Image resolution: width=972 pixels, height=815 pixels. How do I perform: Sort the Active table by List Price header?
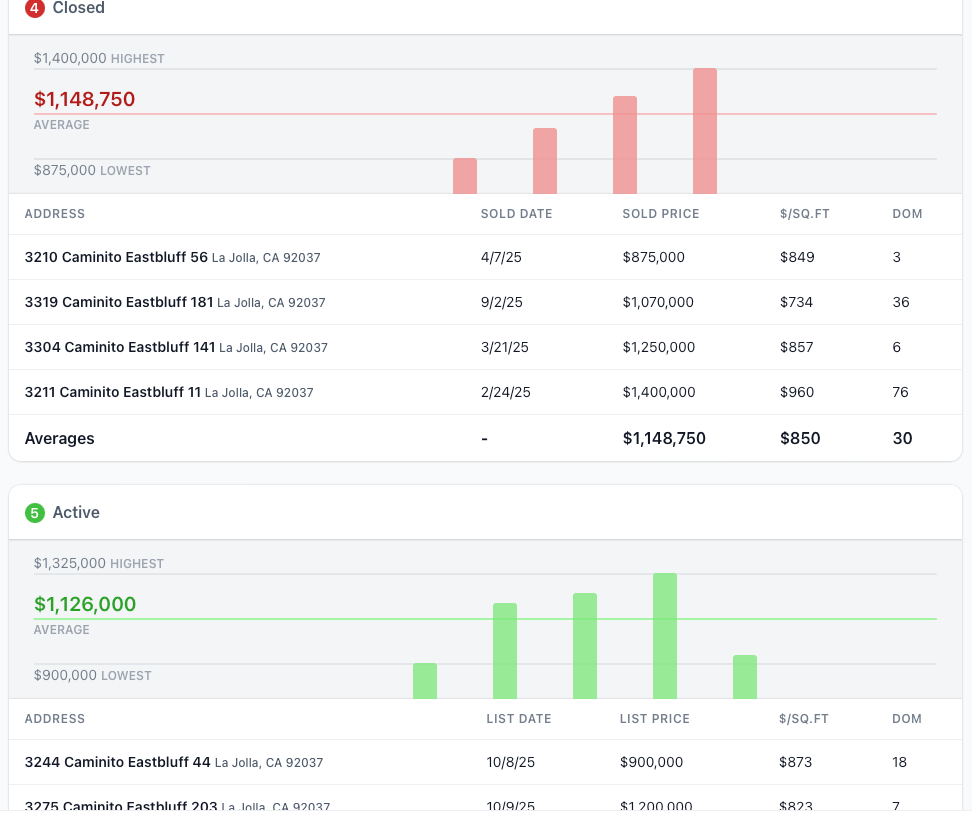pyautogui.click(x=654, y=719)
